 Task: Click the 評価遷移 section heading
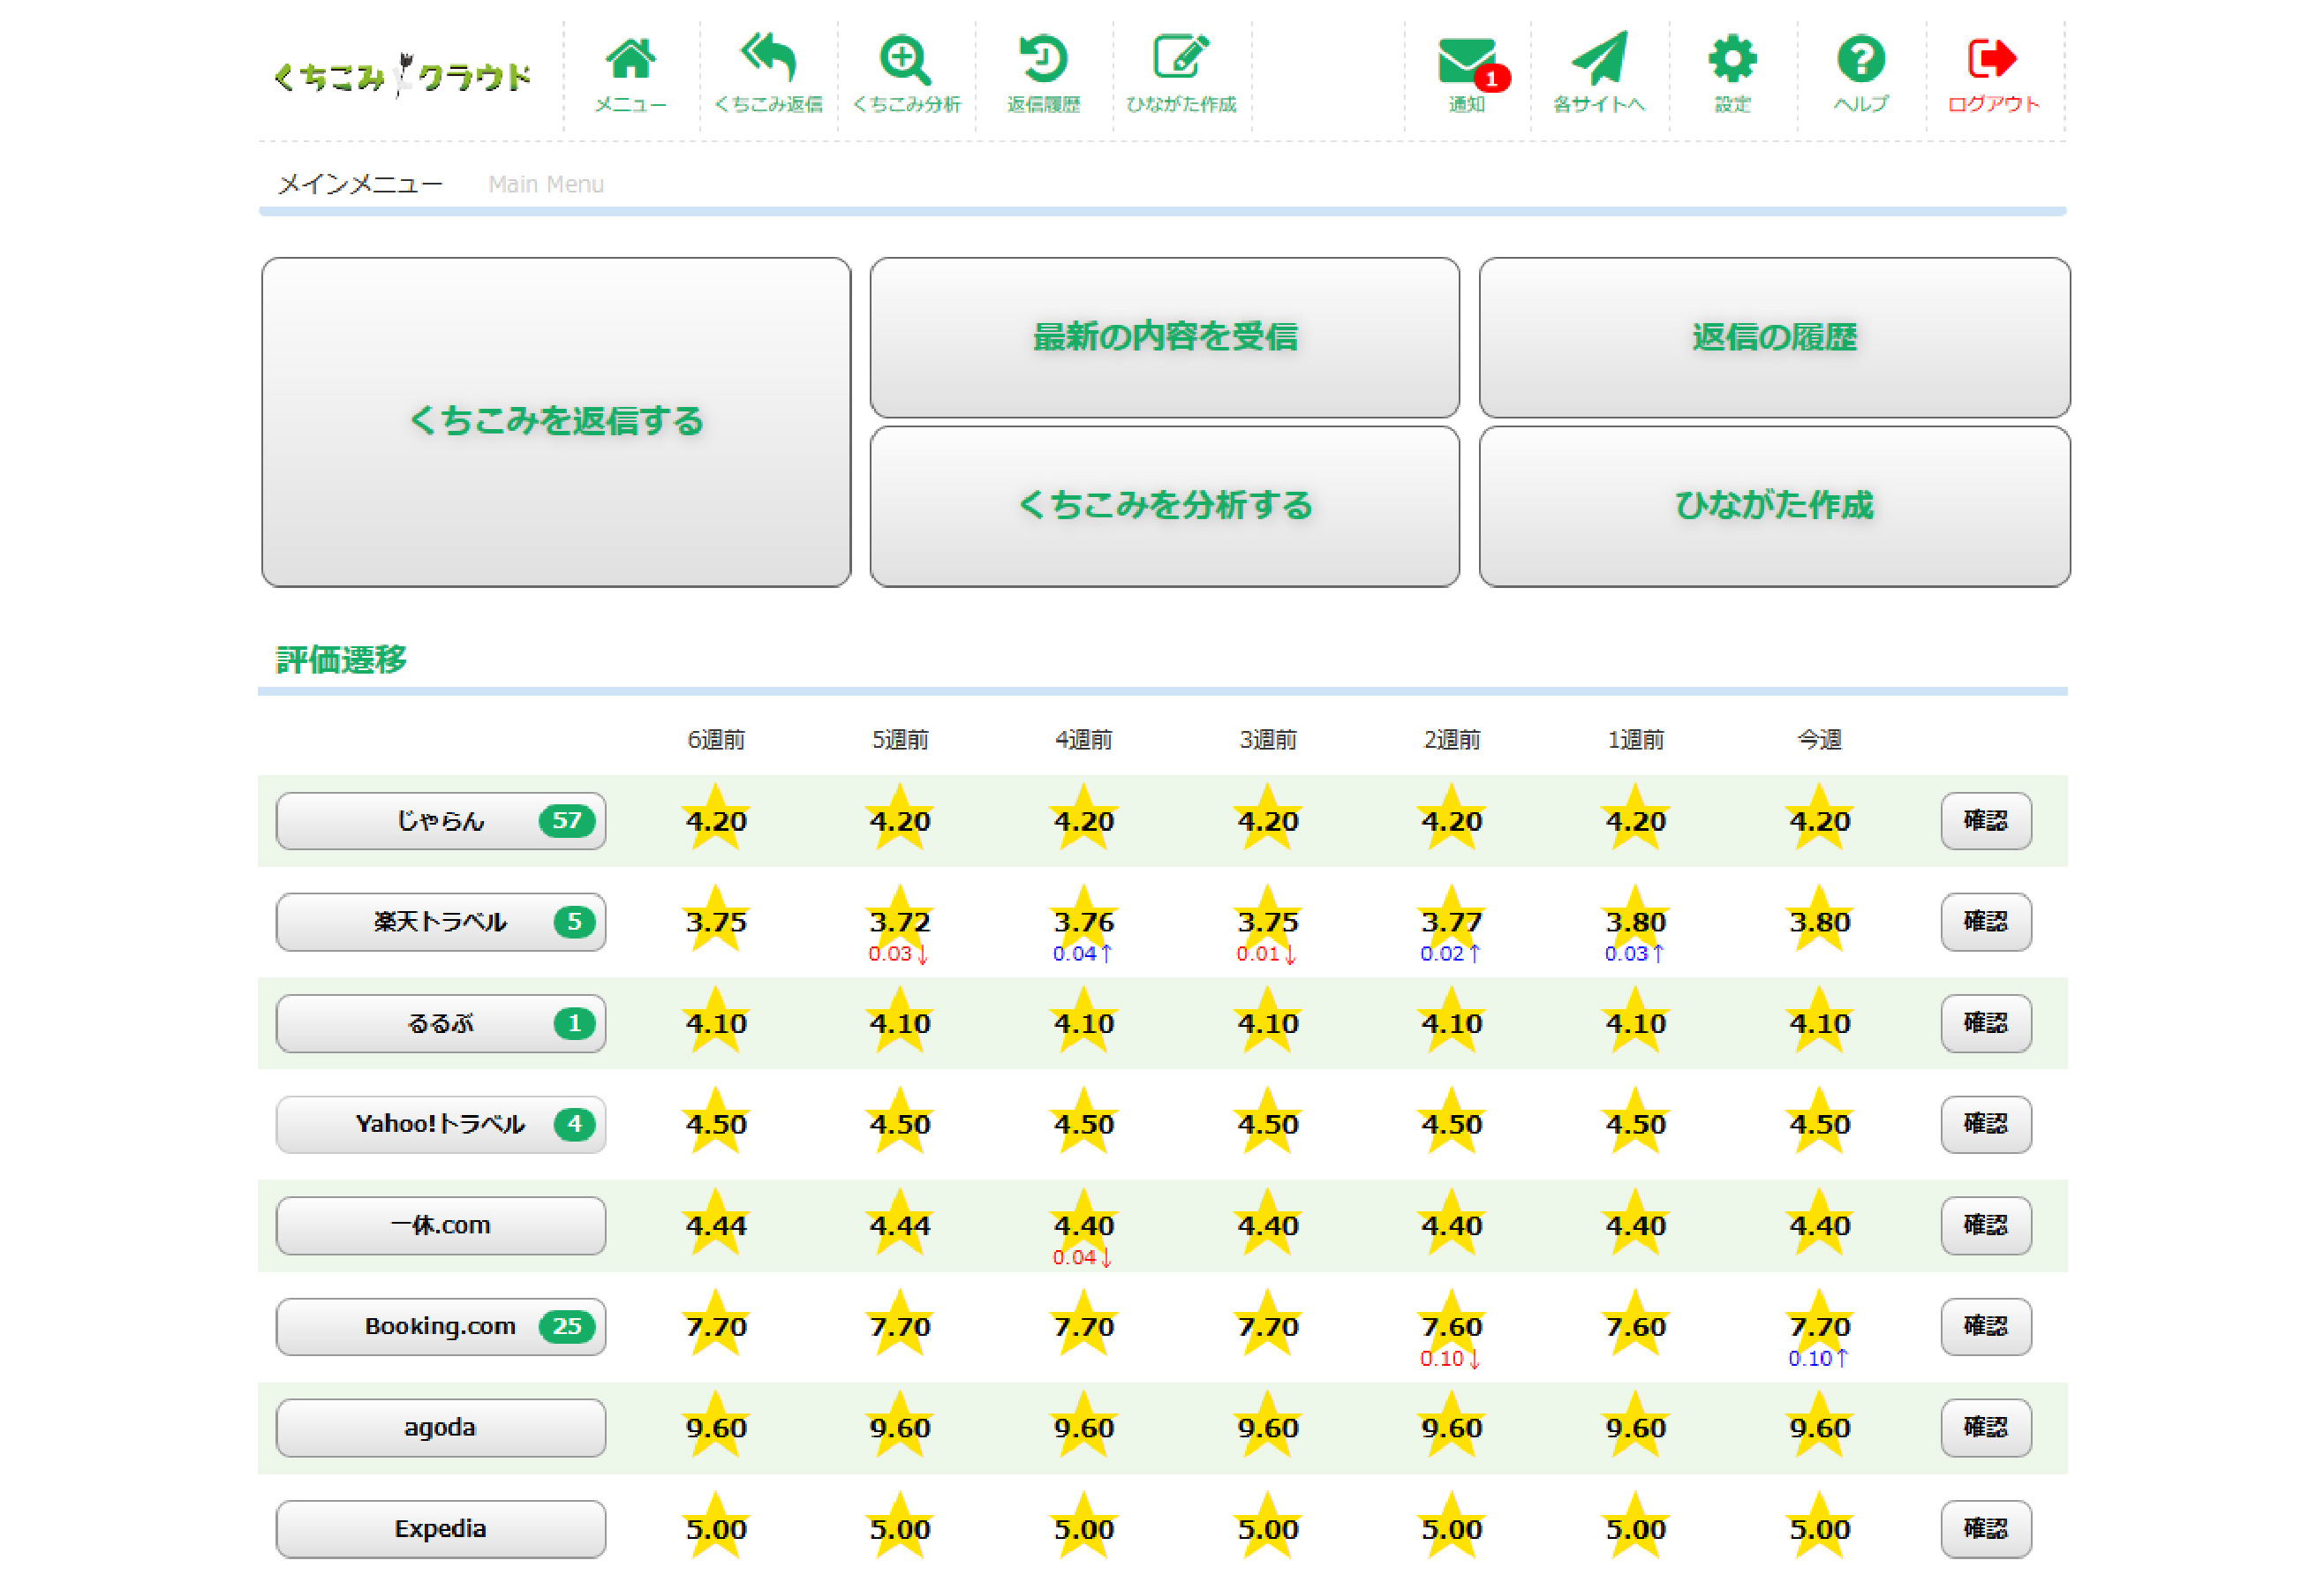click(341, 660)
